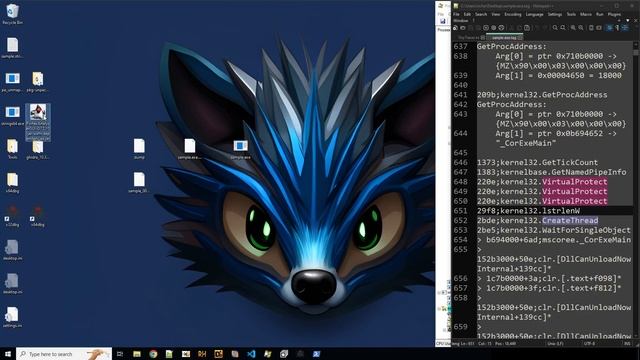The image size is (640, 360).
Task: Click the Notepad++ vertical scrollbar
Action: coord(636,190)
